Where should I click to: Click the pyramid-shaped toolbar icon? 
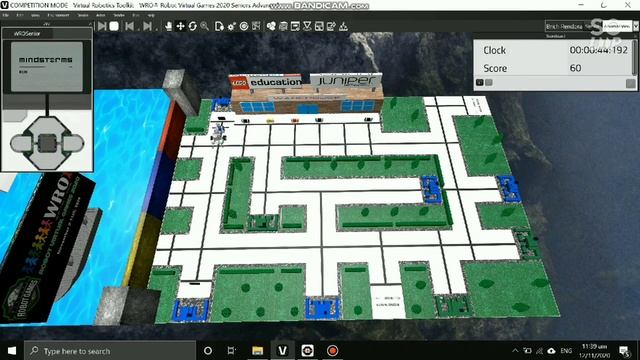[x=344, y=26]
